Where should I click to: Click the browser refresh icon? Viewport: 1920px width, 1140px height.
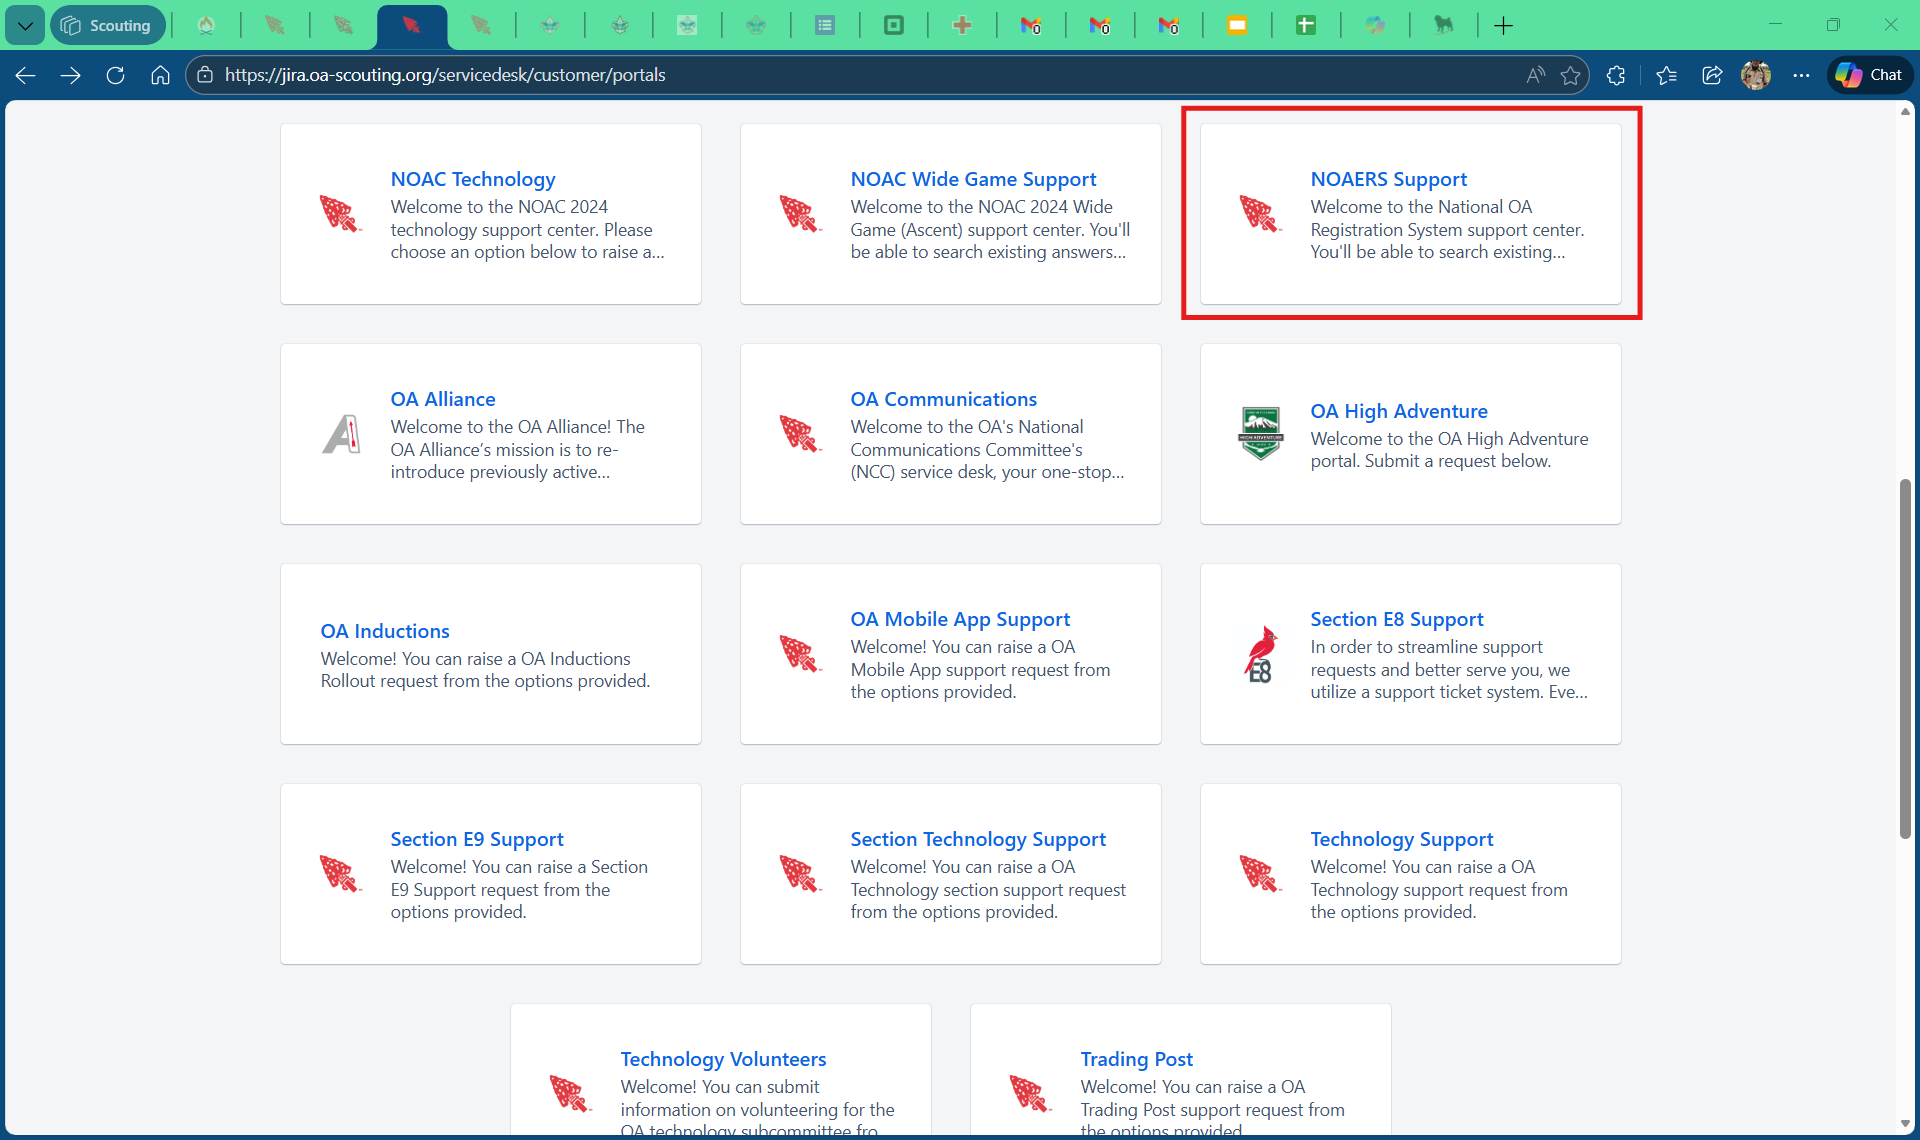pos(115,75)
